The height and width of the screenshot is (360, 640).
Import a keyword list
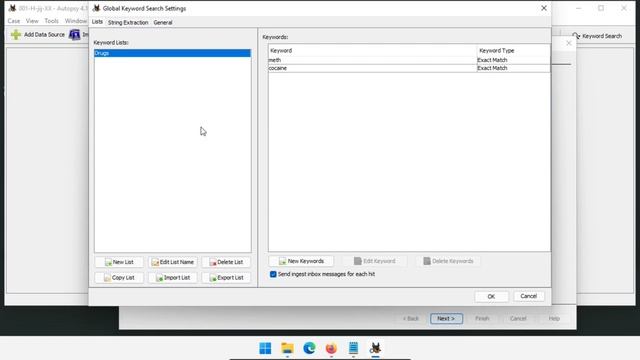pos(173,278)
